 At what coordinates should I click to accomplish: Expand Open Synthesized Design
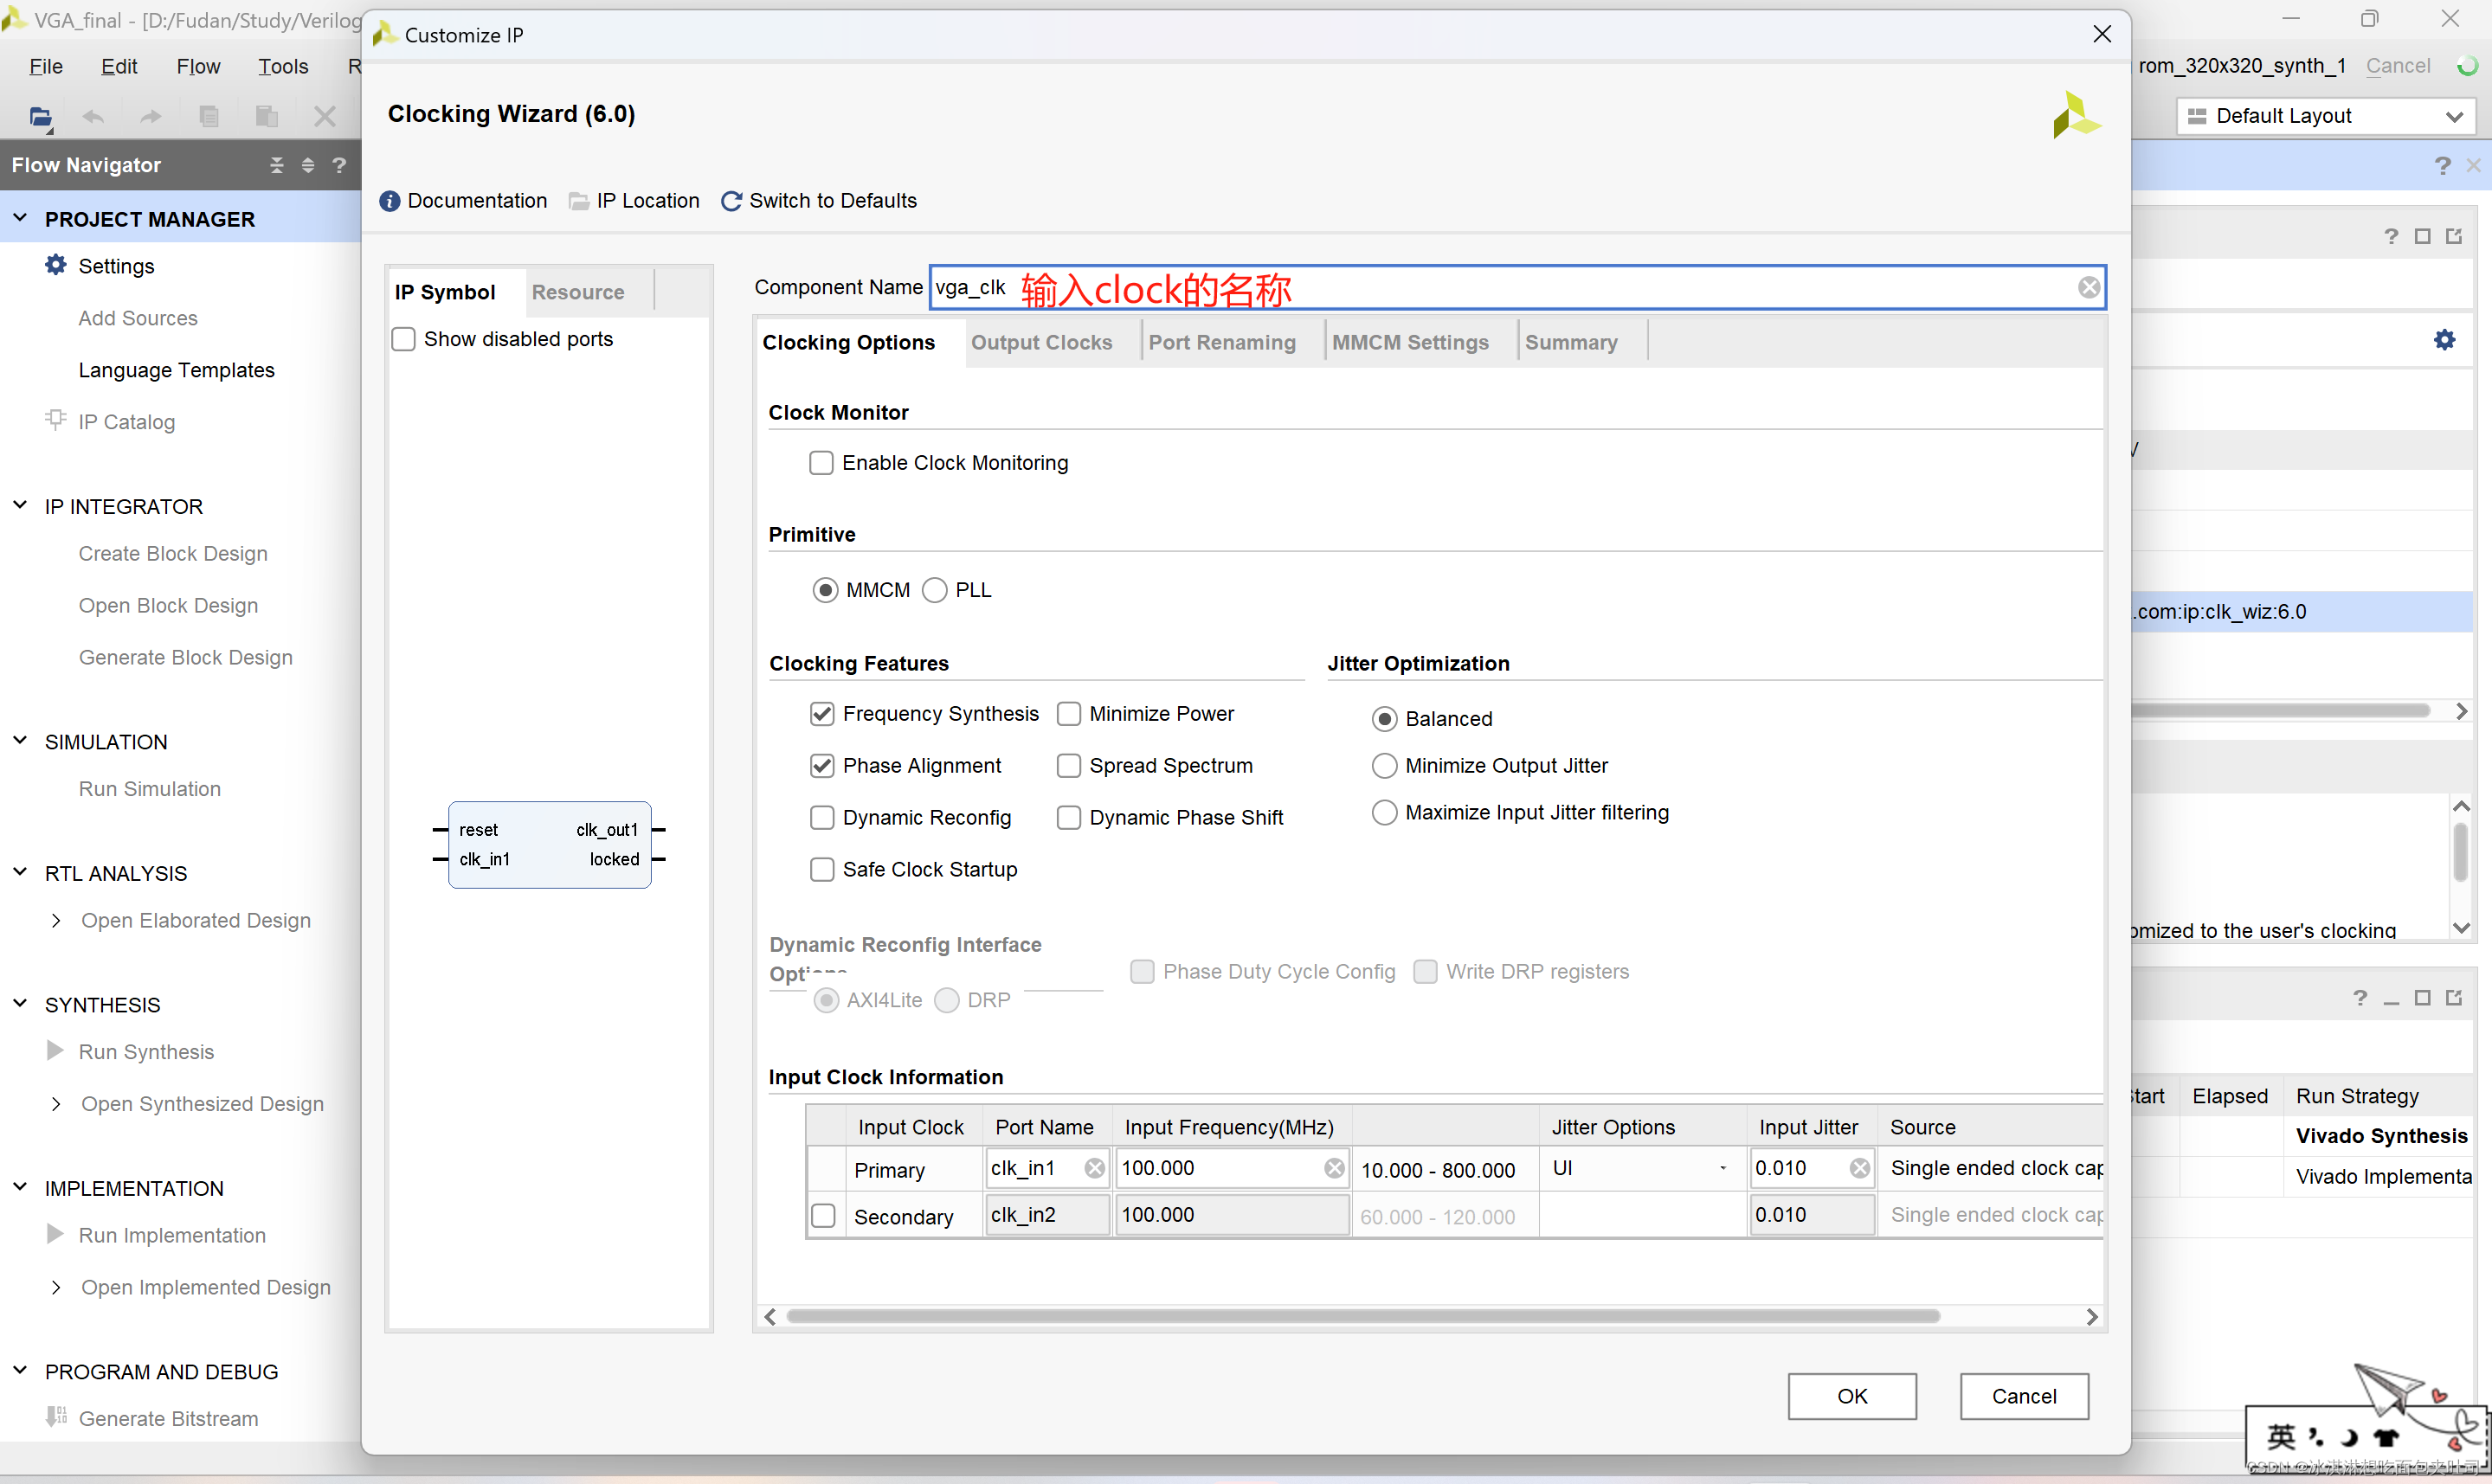56,1104
